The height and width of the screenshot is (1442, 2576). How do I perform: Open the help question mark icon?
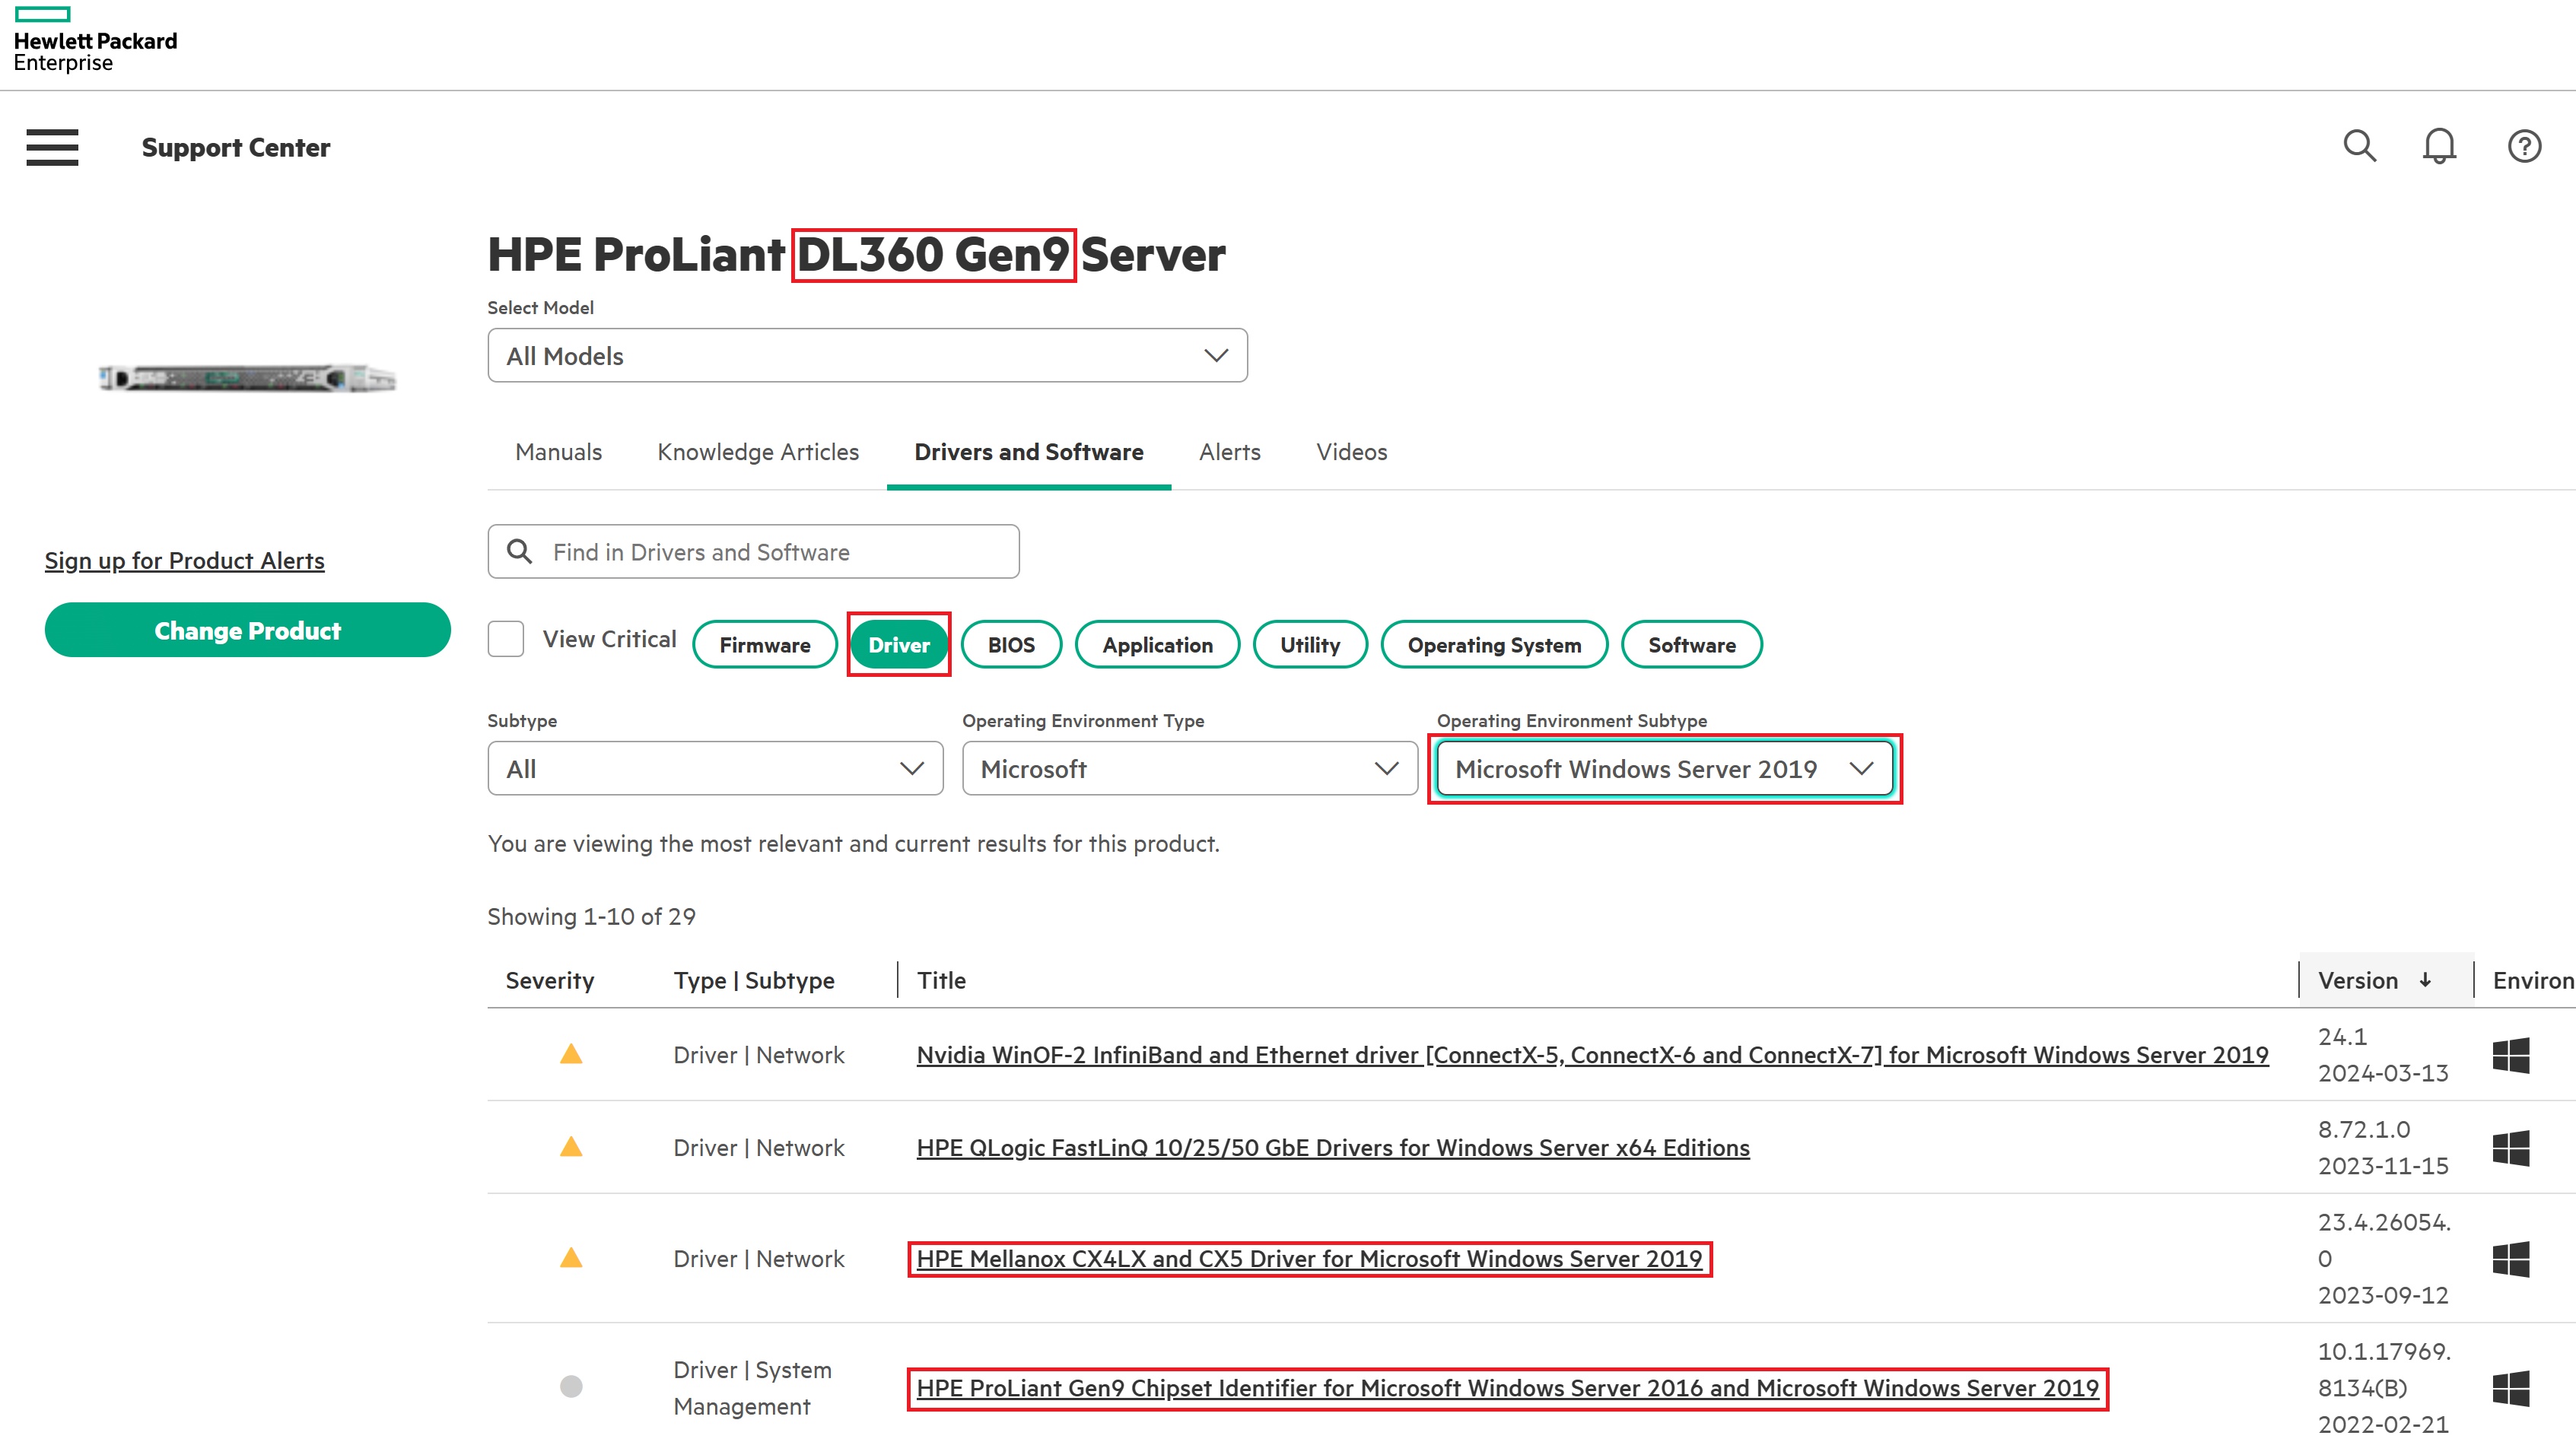tap(2524, 146)
